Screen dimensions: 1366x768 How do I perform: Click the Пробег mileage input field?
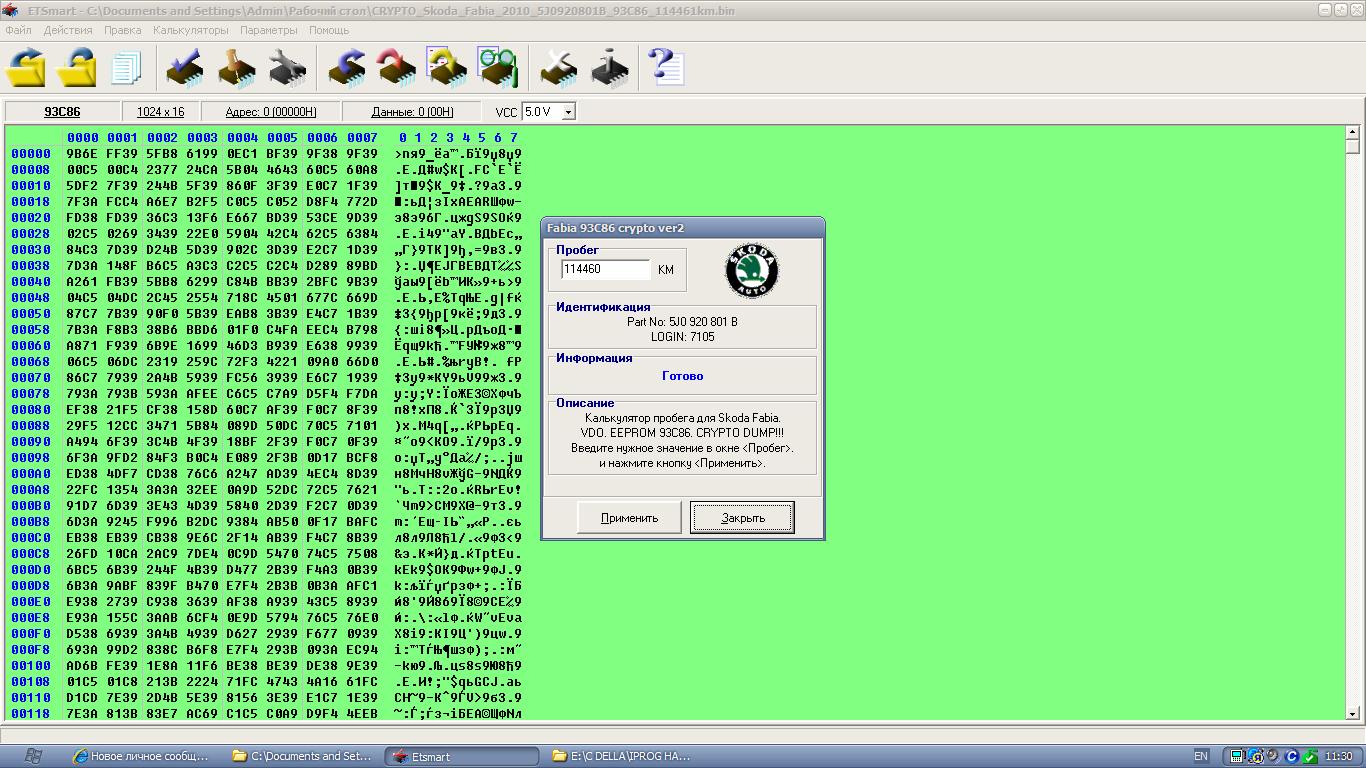[606, 269]
